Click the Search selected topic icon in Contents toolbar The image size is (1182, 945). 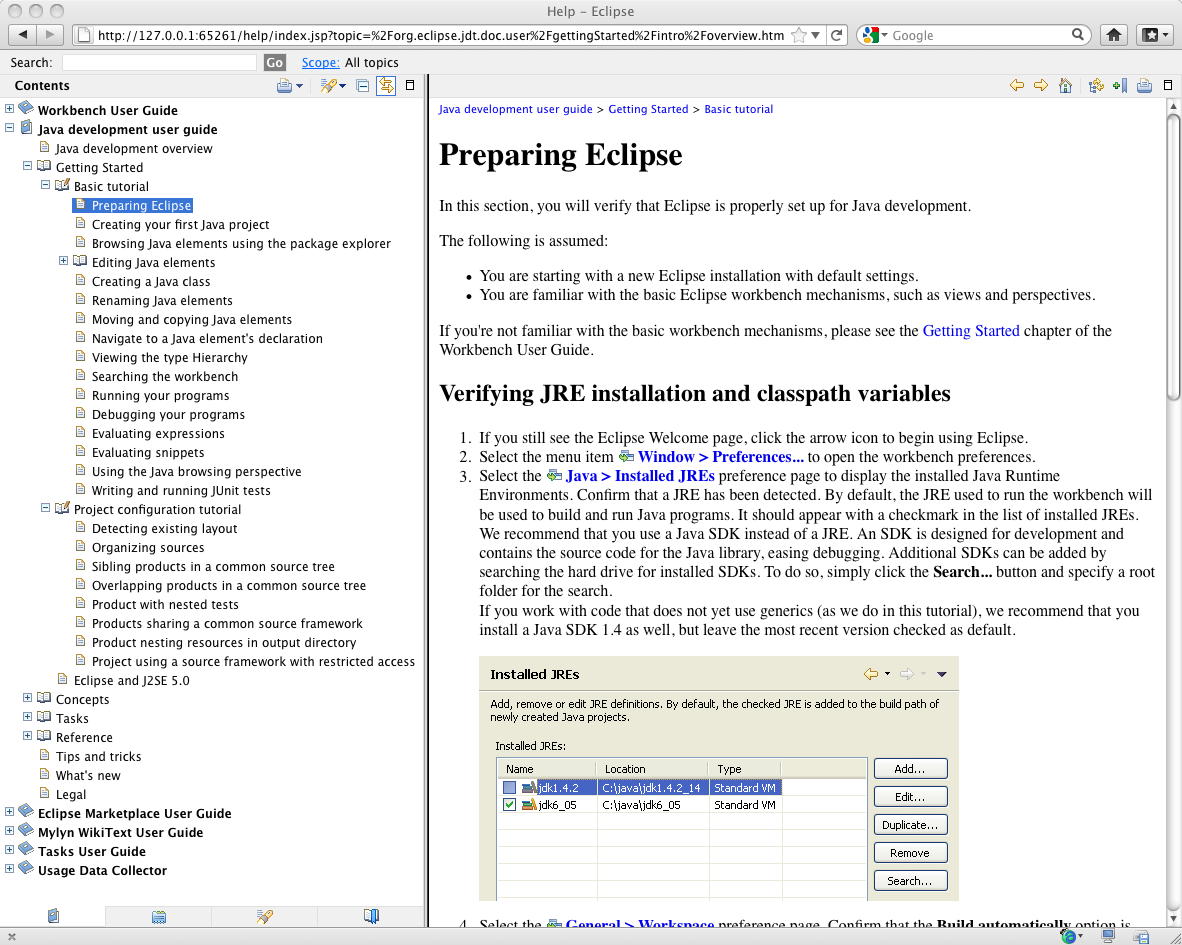(x=328, y=86)
